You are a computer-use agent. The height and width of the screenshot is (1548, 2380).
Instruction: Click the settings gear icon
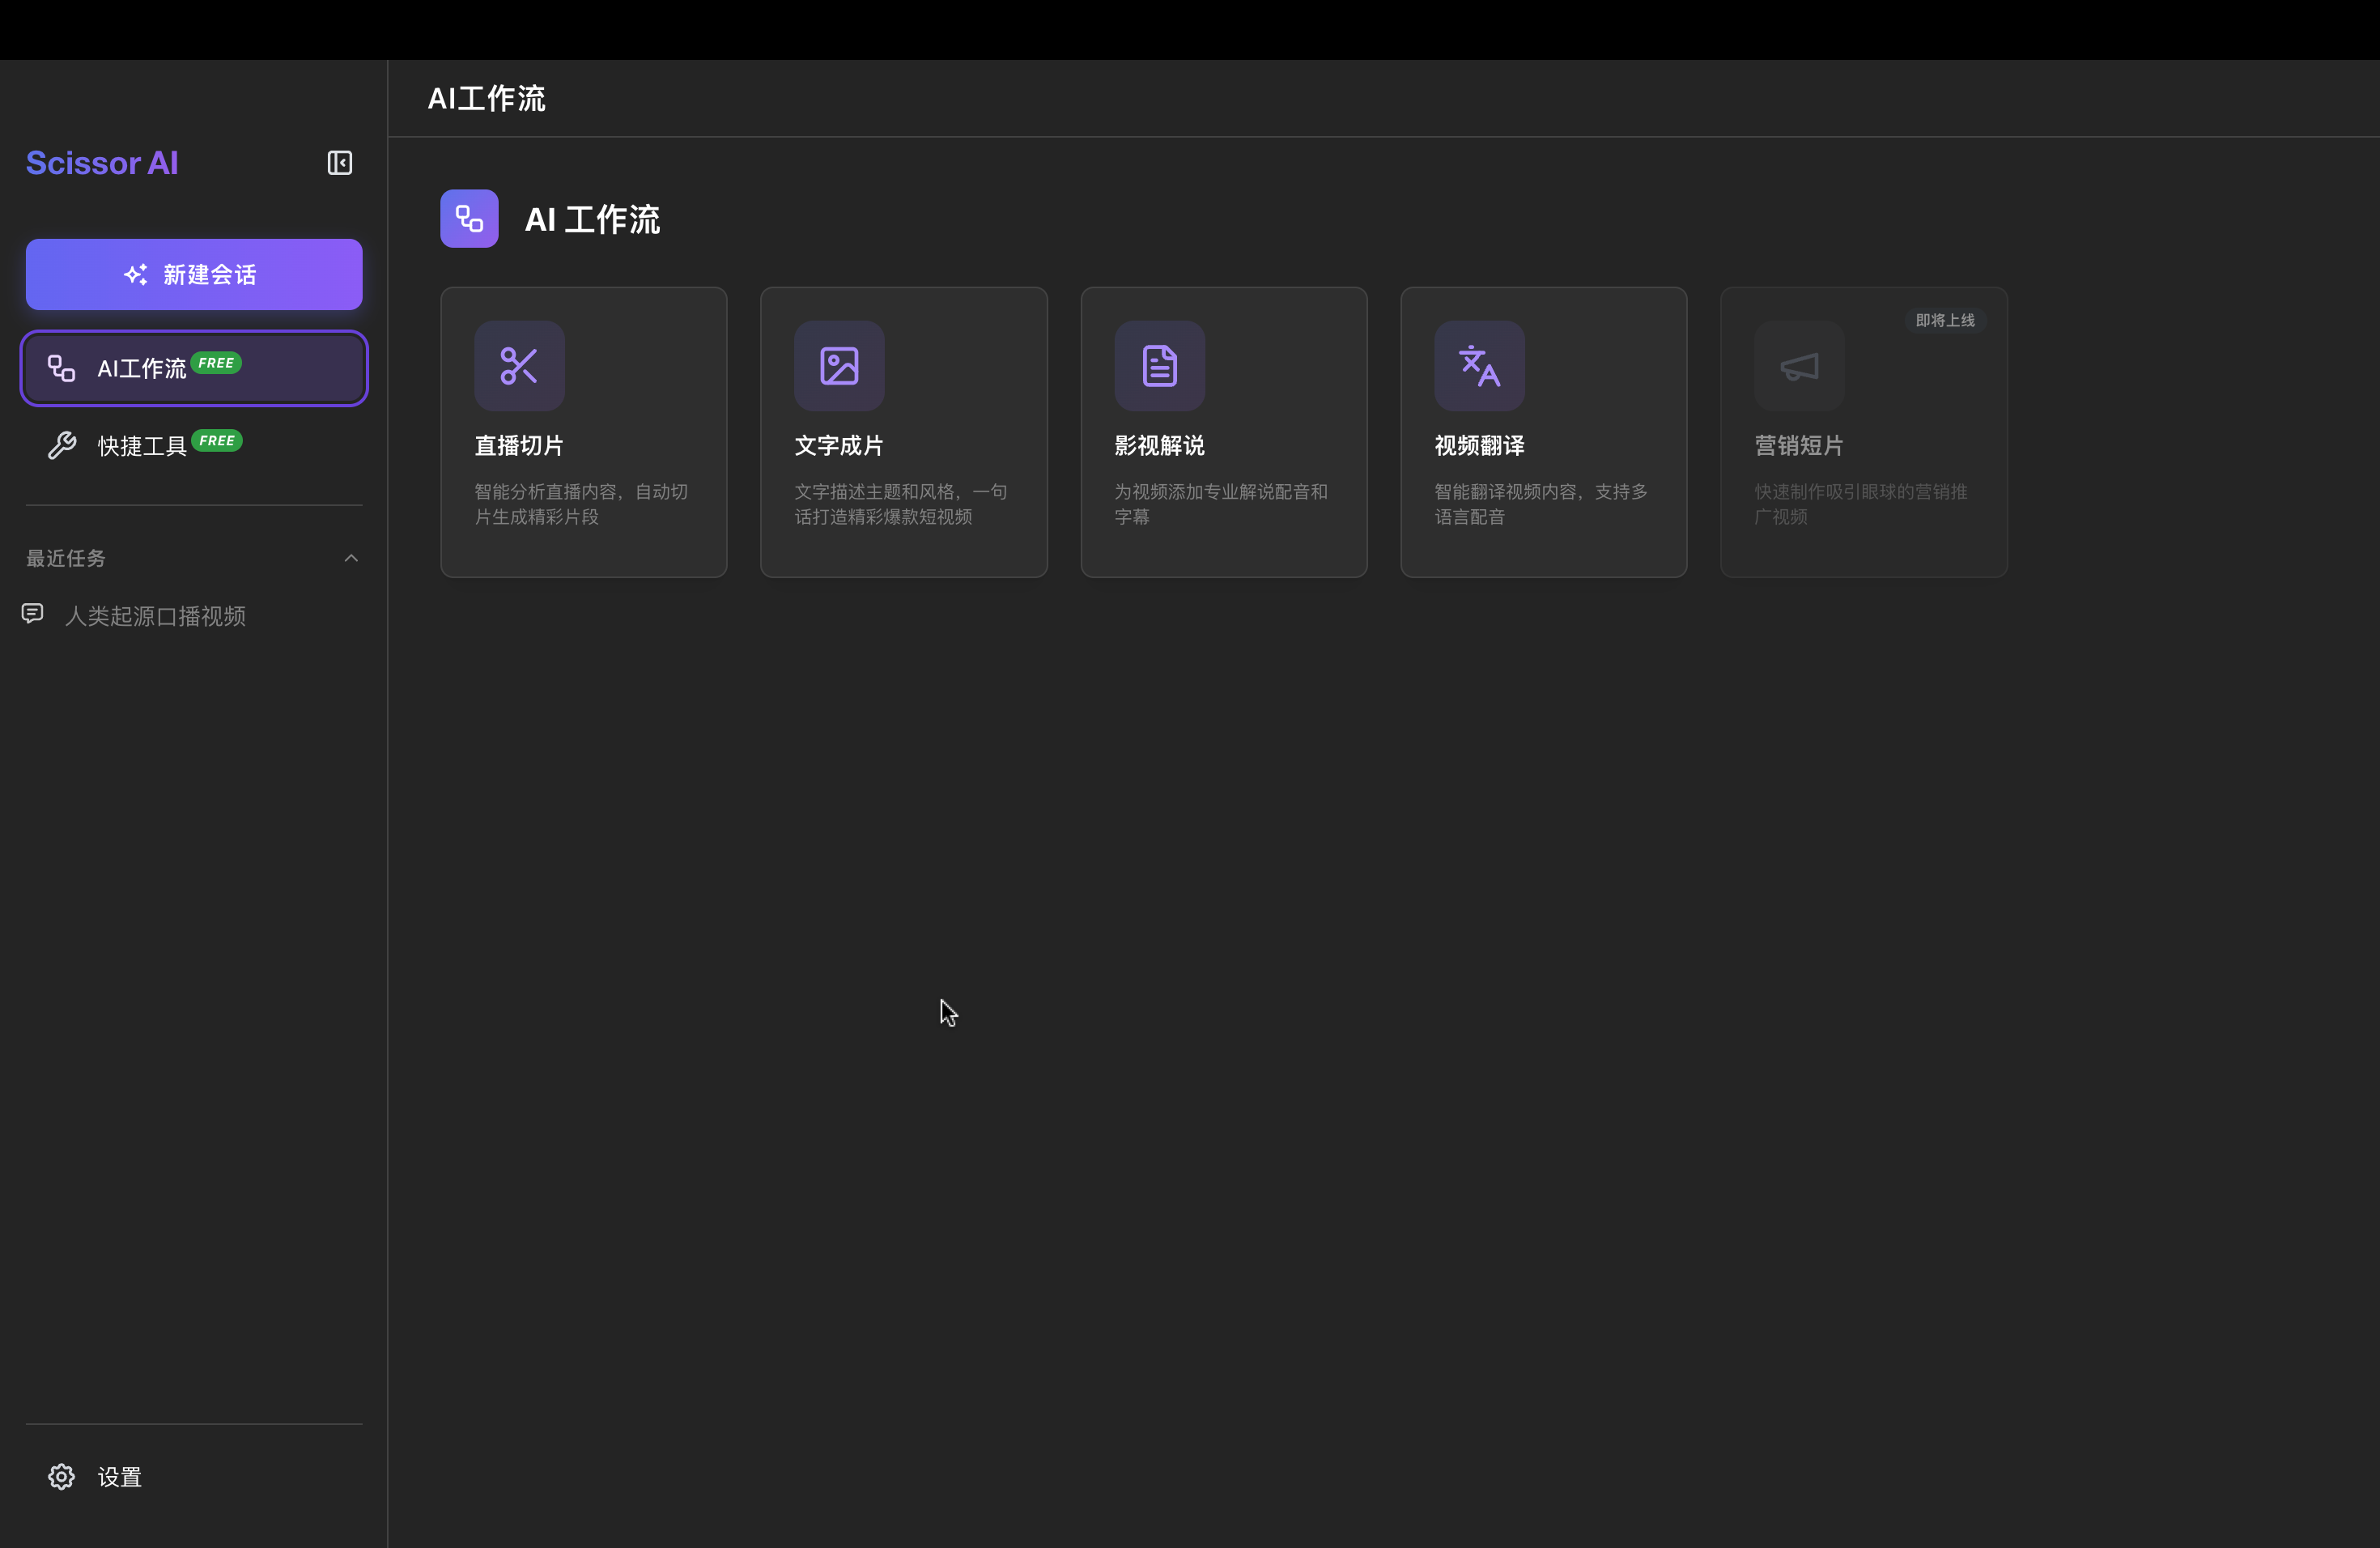62,1476
